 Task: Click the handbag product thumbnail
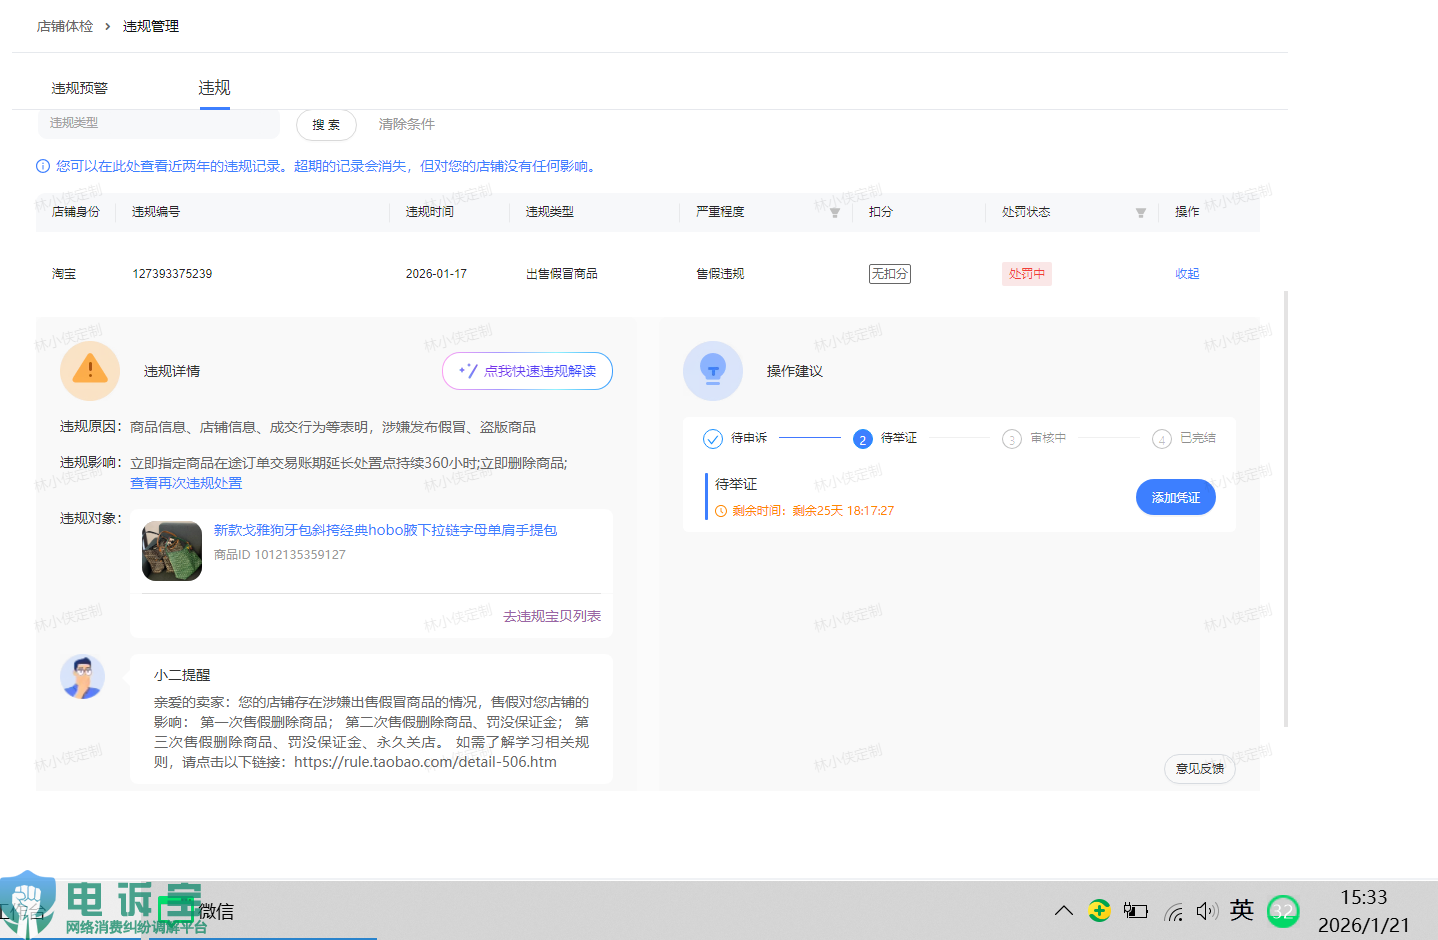[x=172, y=551]
